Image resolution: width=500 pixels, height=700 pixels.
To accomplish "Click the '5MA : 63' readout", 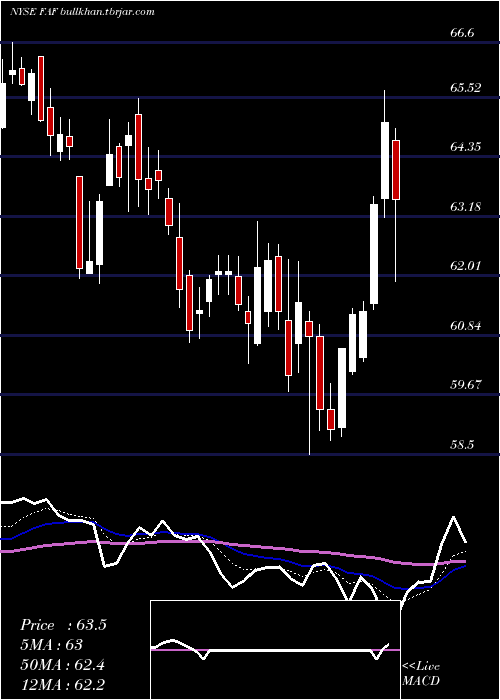I will (52, 645).
